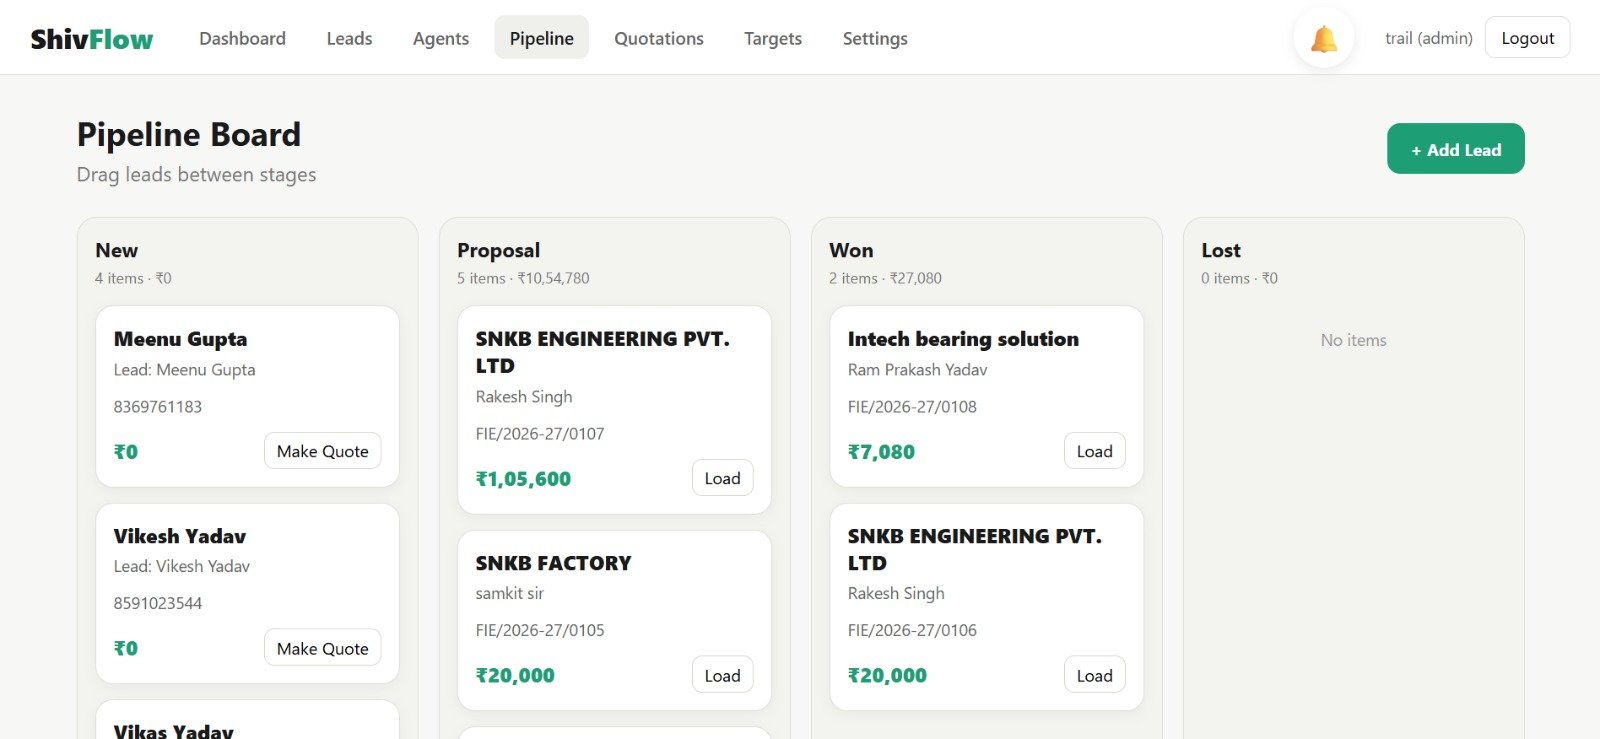Click SNKB ENGINEERING card title in Won
The height and width of the screenshot is (739, 1600).
[x=974, y=549]
